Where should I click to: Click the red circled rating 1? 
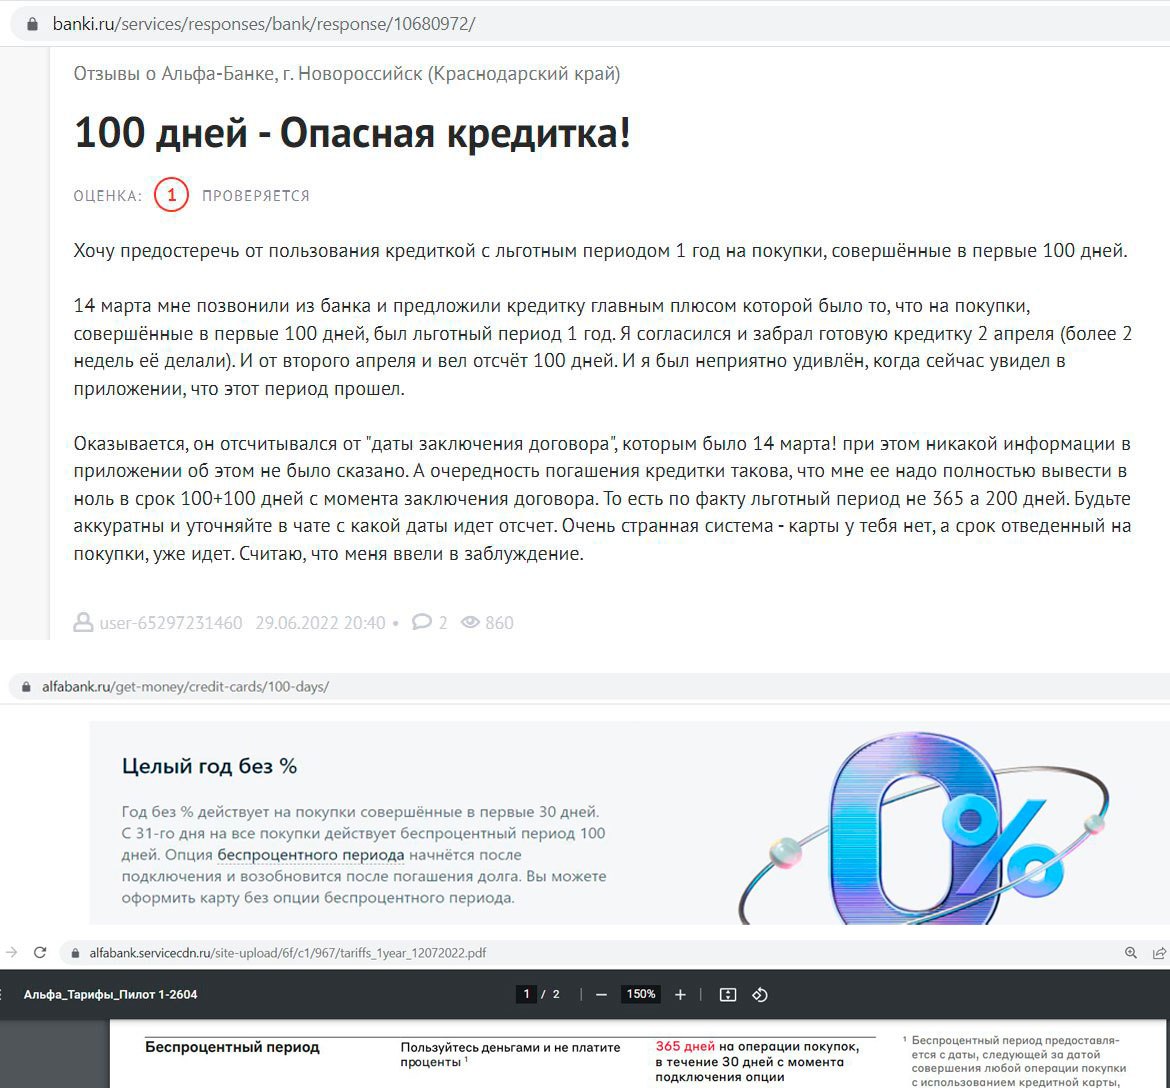[172, 196]
